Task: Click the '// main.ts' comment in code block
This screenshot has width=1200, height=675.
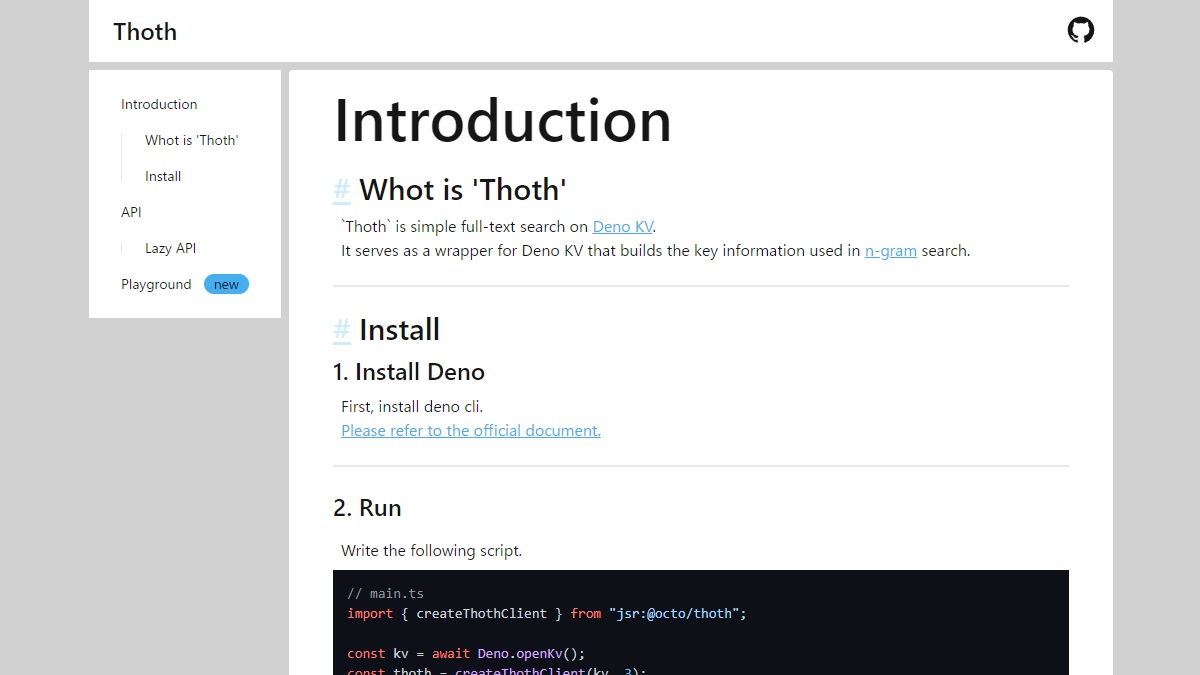Action: point(386,593)
